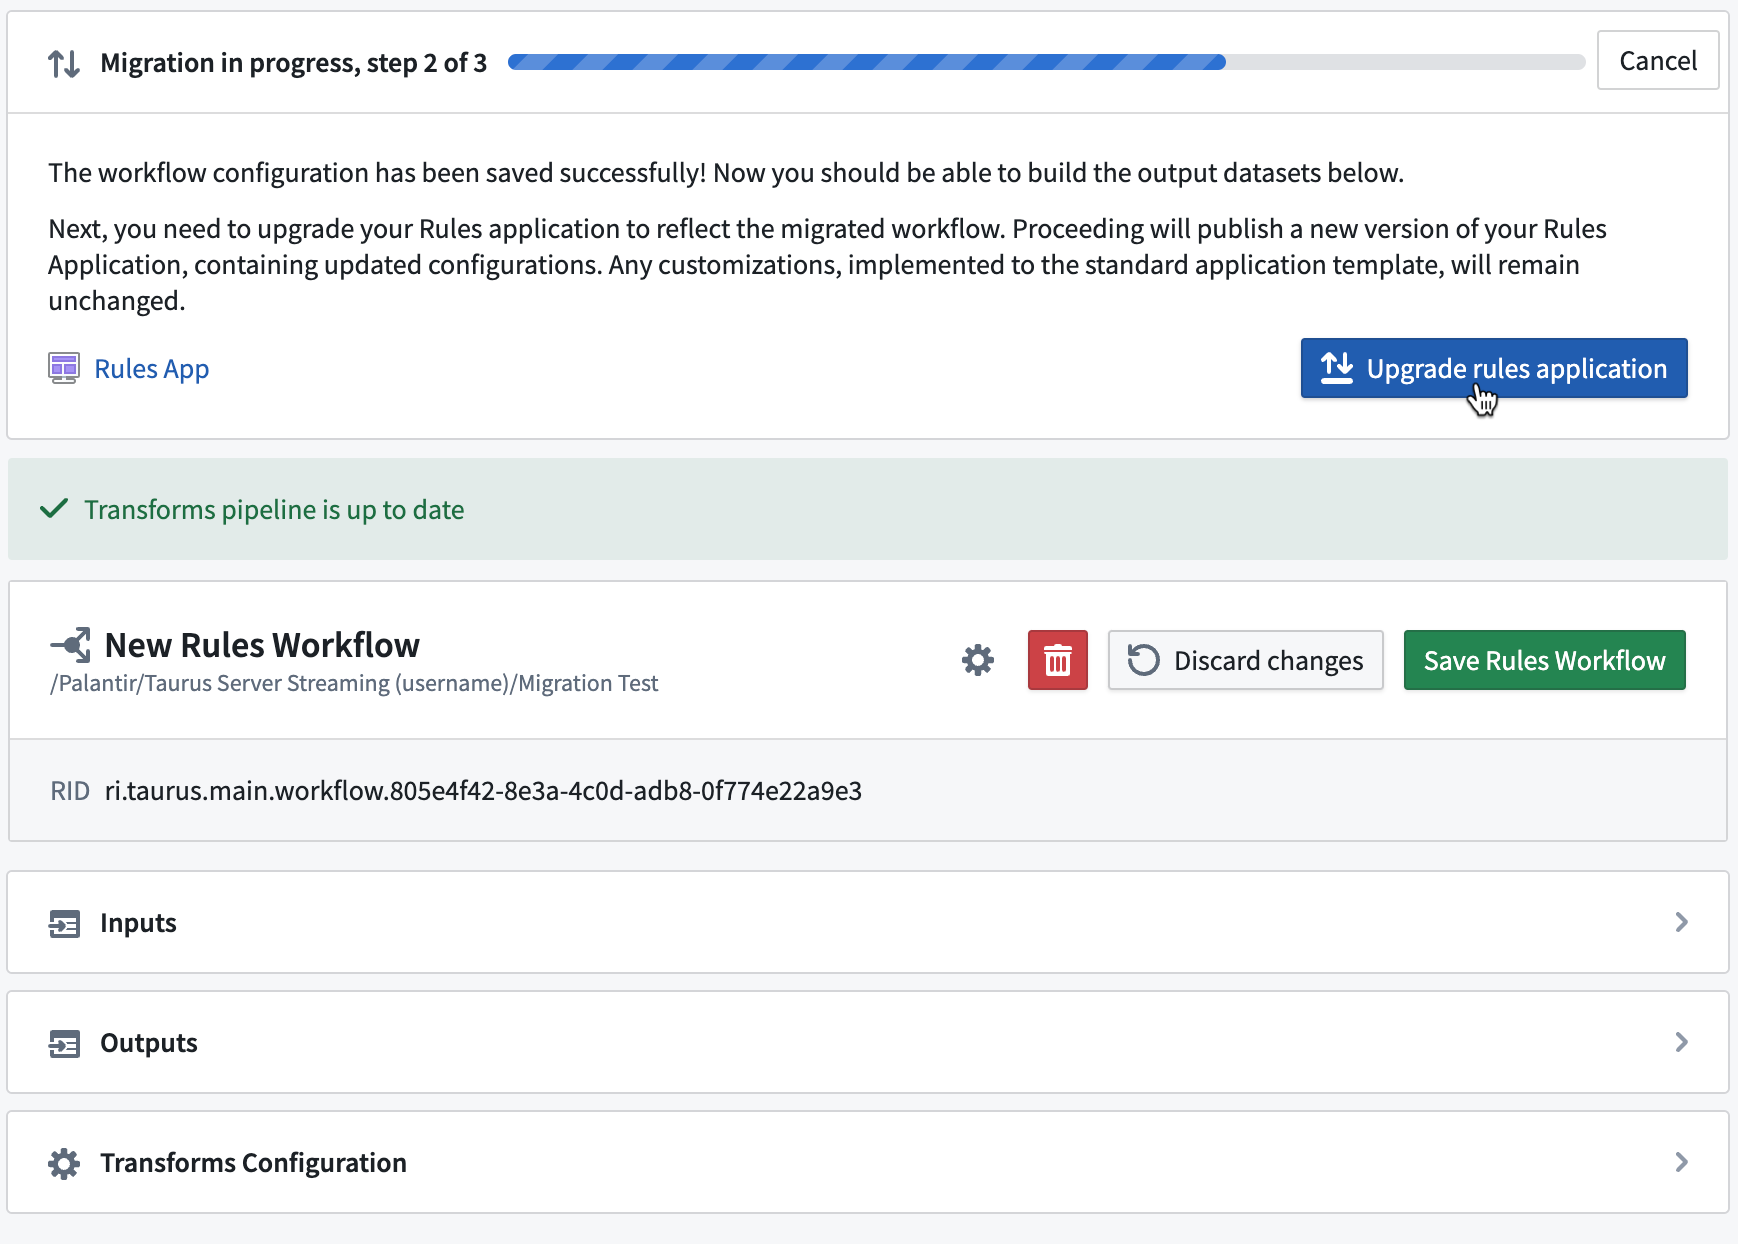This screenshot has width=1738, height=1244.
Task: Click Upgrade rules application button
Action: 1494,368
